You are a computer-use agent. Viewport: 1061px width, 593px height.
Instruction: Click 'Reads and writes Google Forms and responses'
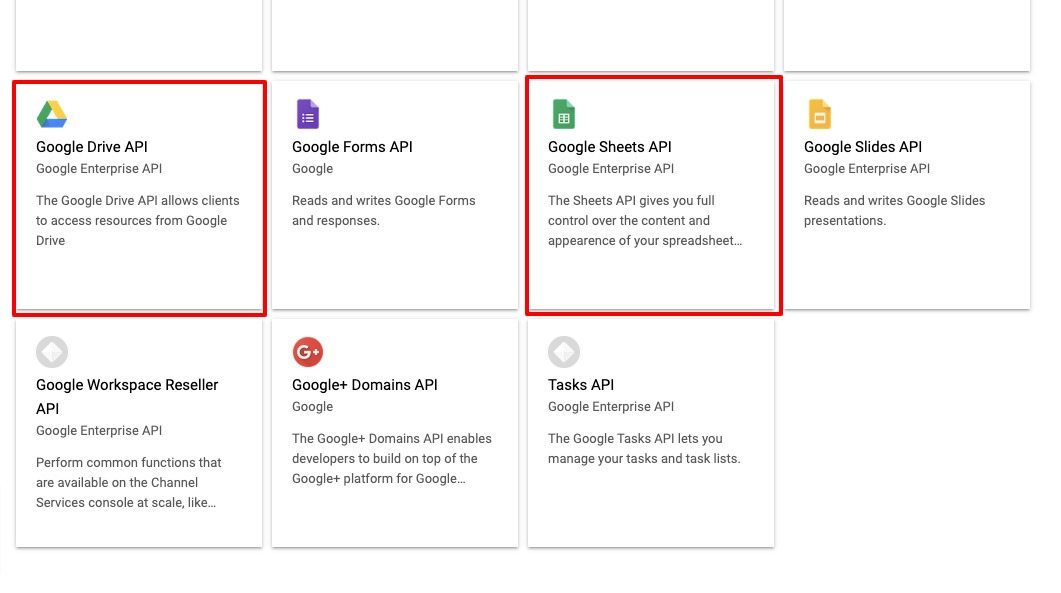[384, 211]
